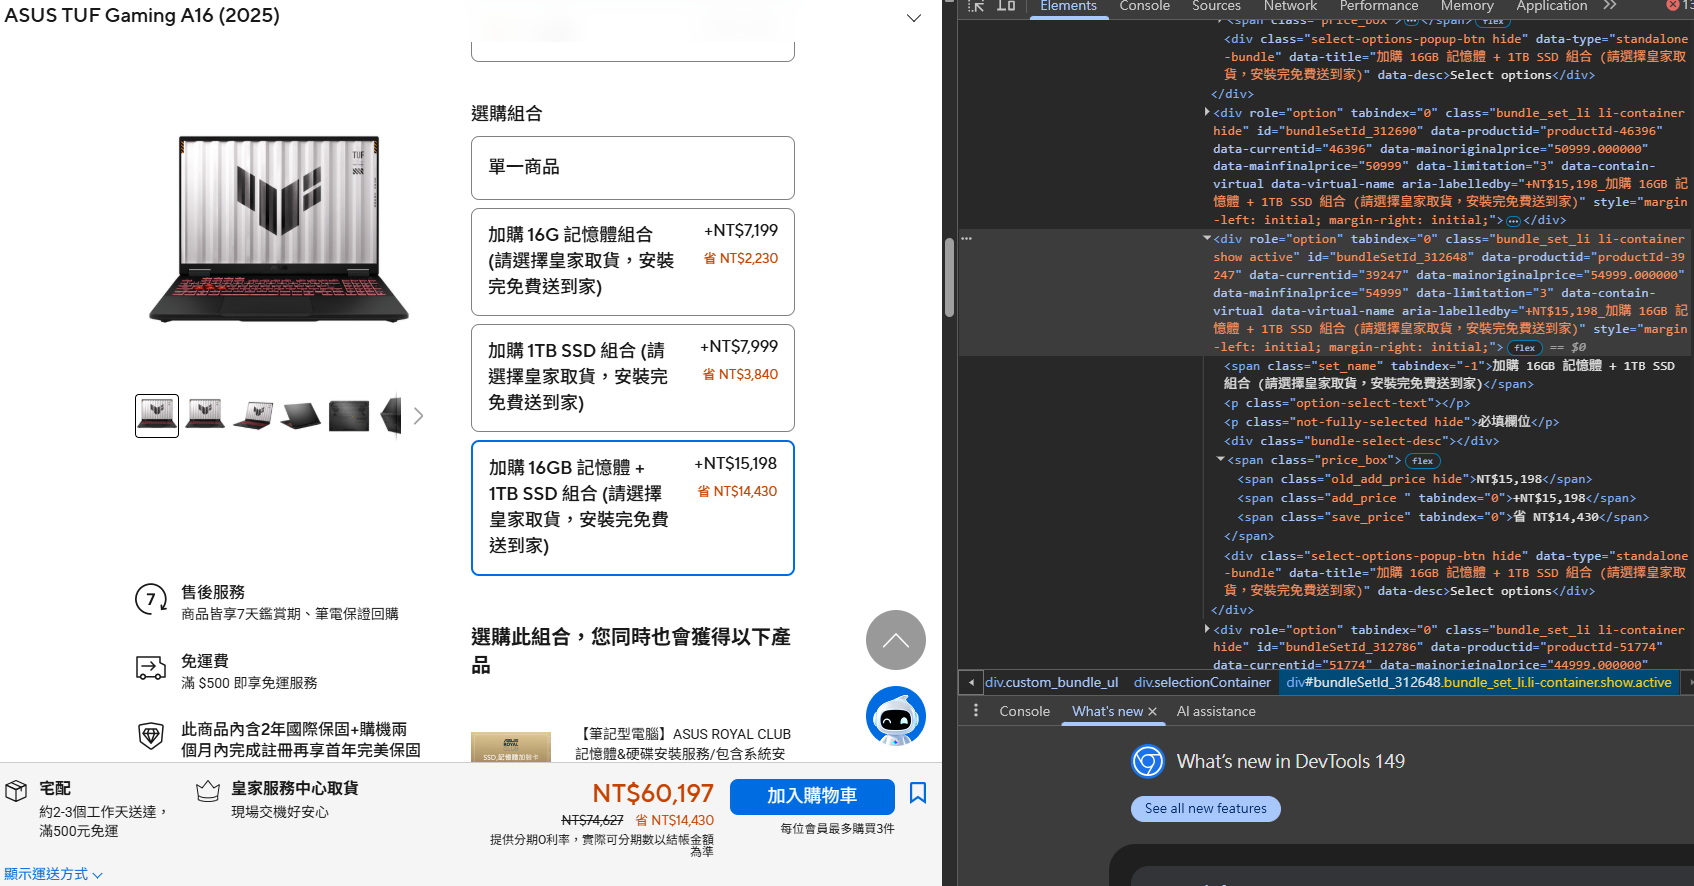The height and width of the screenshot is (886, 1694).
Task: Collapse the ASUS TUF Gaming A16 header chevron
Action: tap(914, 18)
